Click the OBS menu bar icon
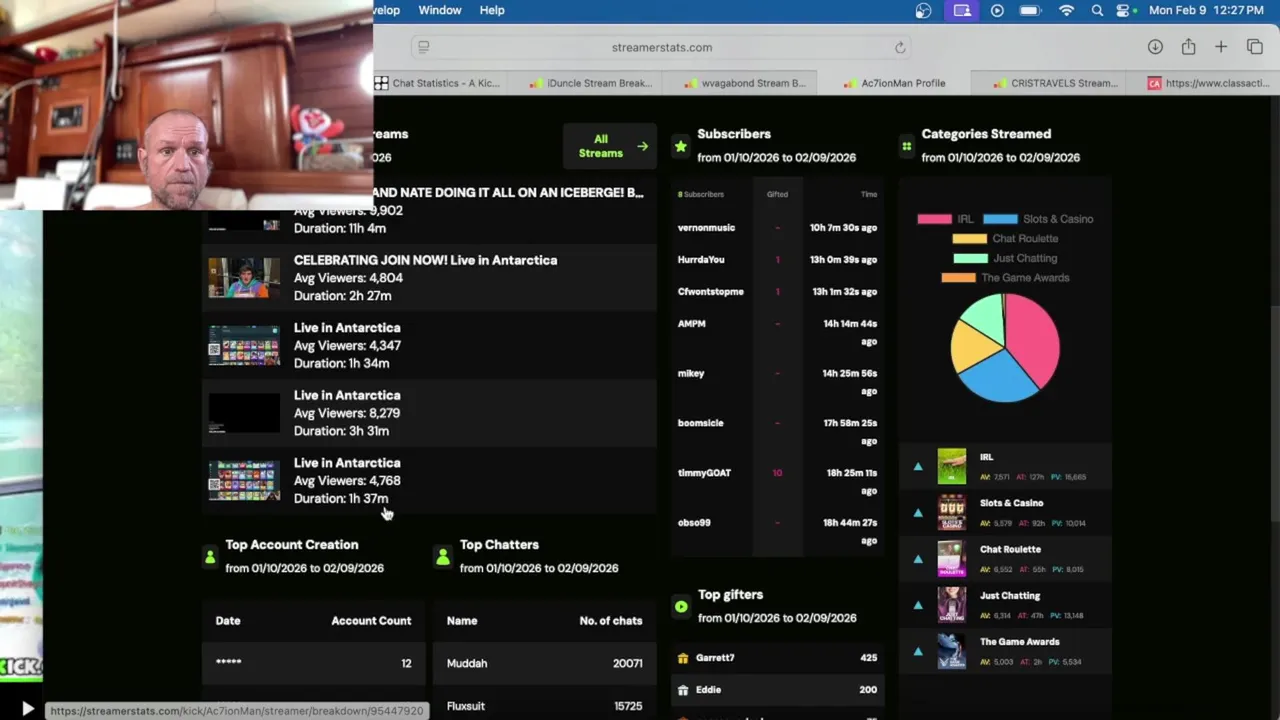The height and width of the screenshot is (720, 1280). pos(923,10)
